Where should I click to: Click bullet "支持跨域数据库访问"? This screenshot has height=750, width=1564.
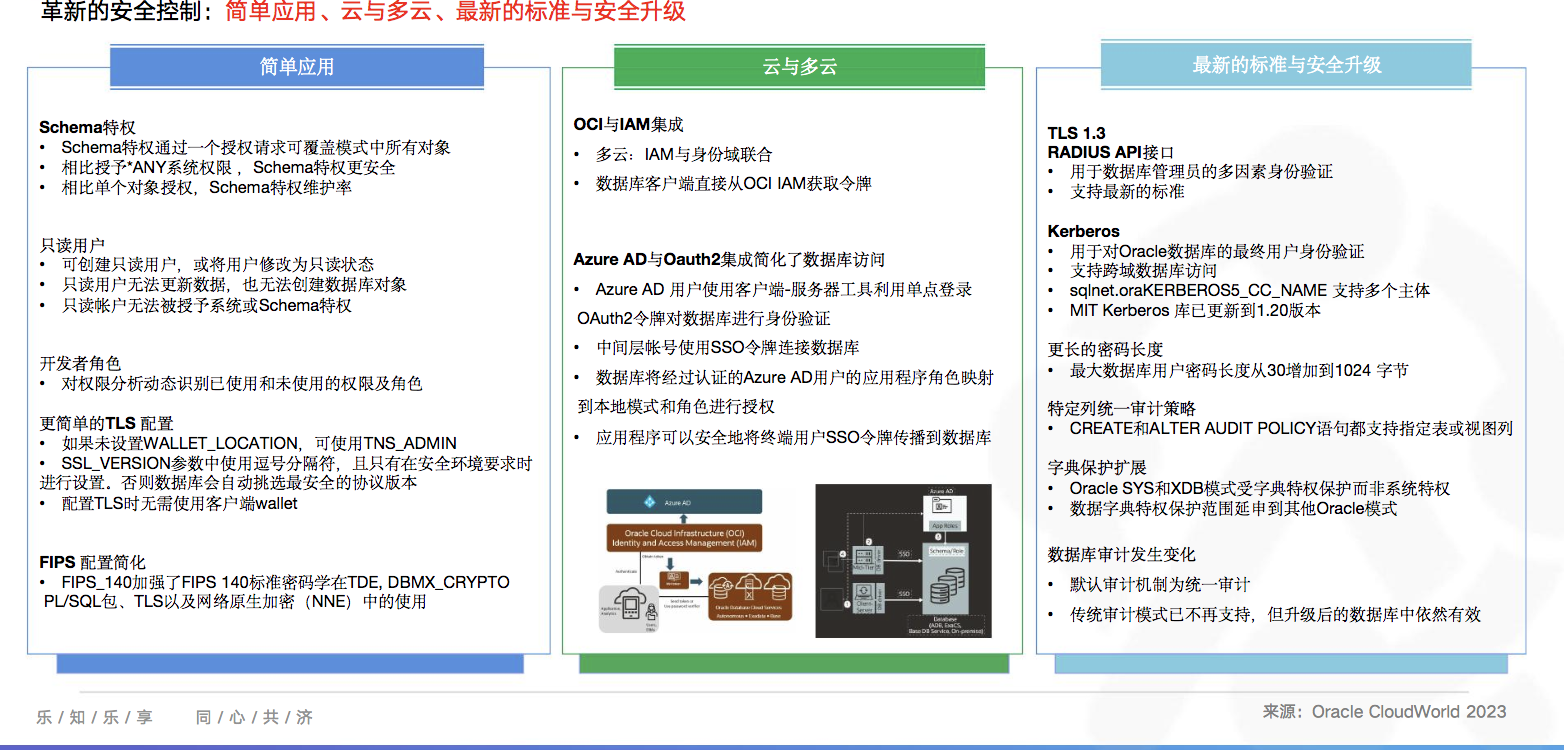point(1143,271)
